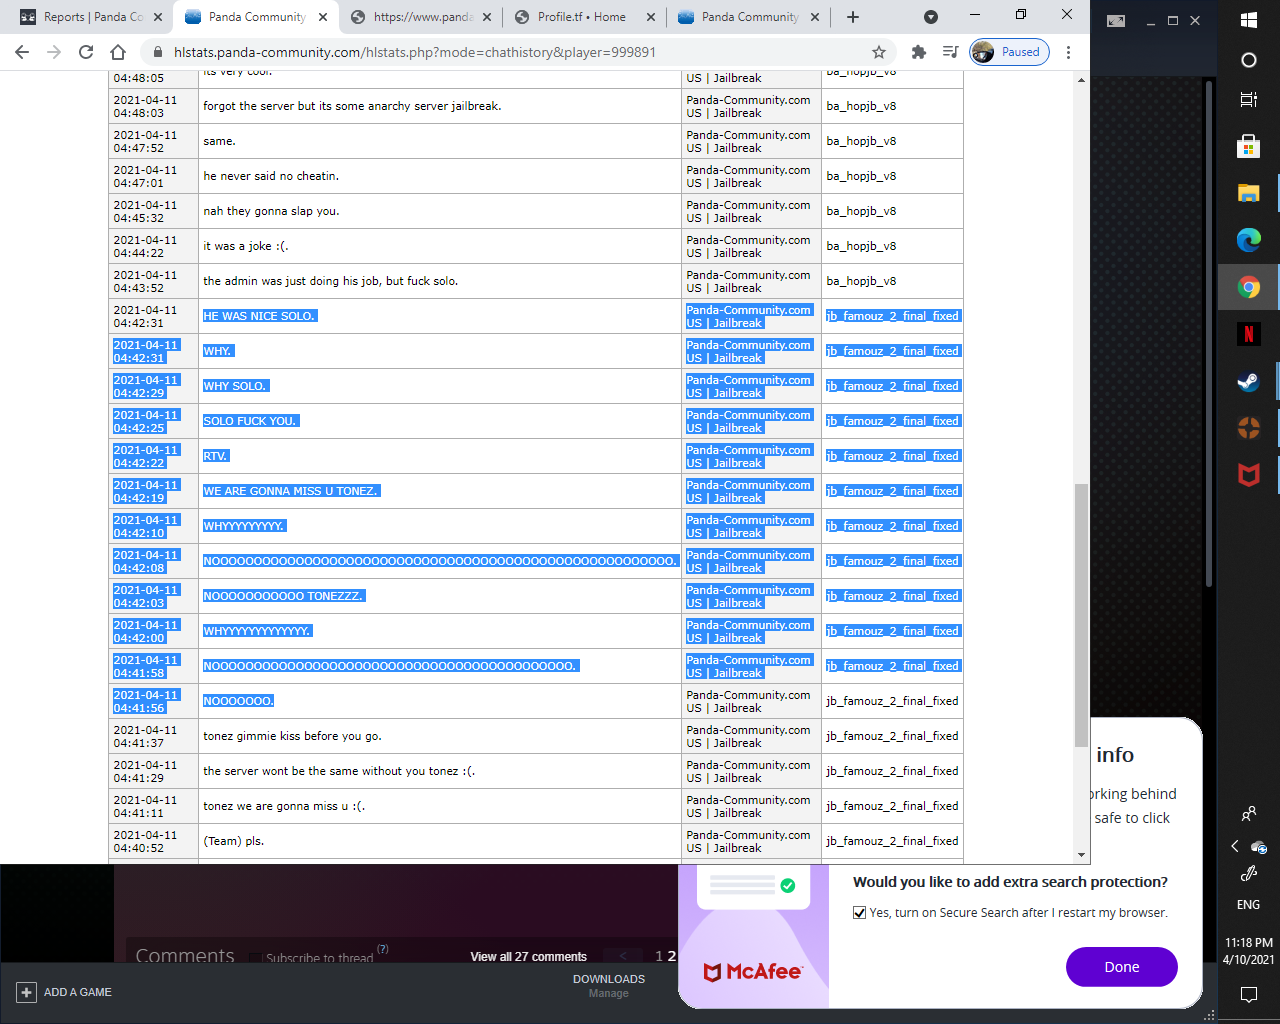Click the page vertical scrollbar thumb
This screenshot has width=1280, height=1024.
point(1080,615)
